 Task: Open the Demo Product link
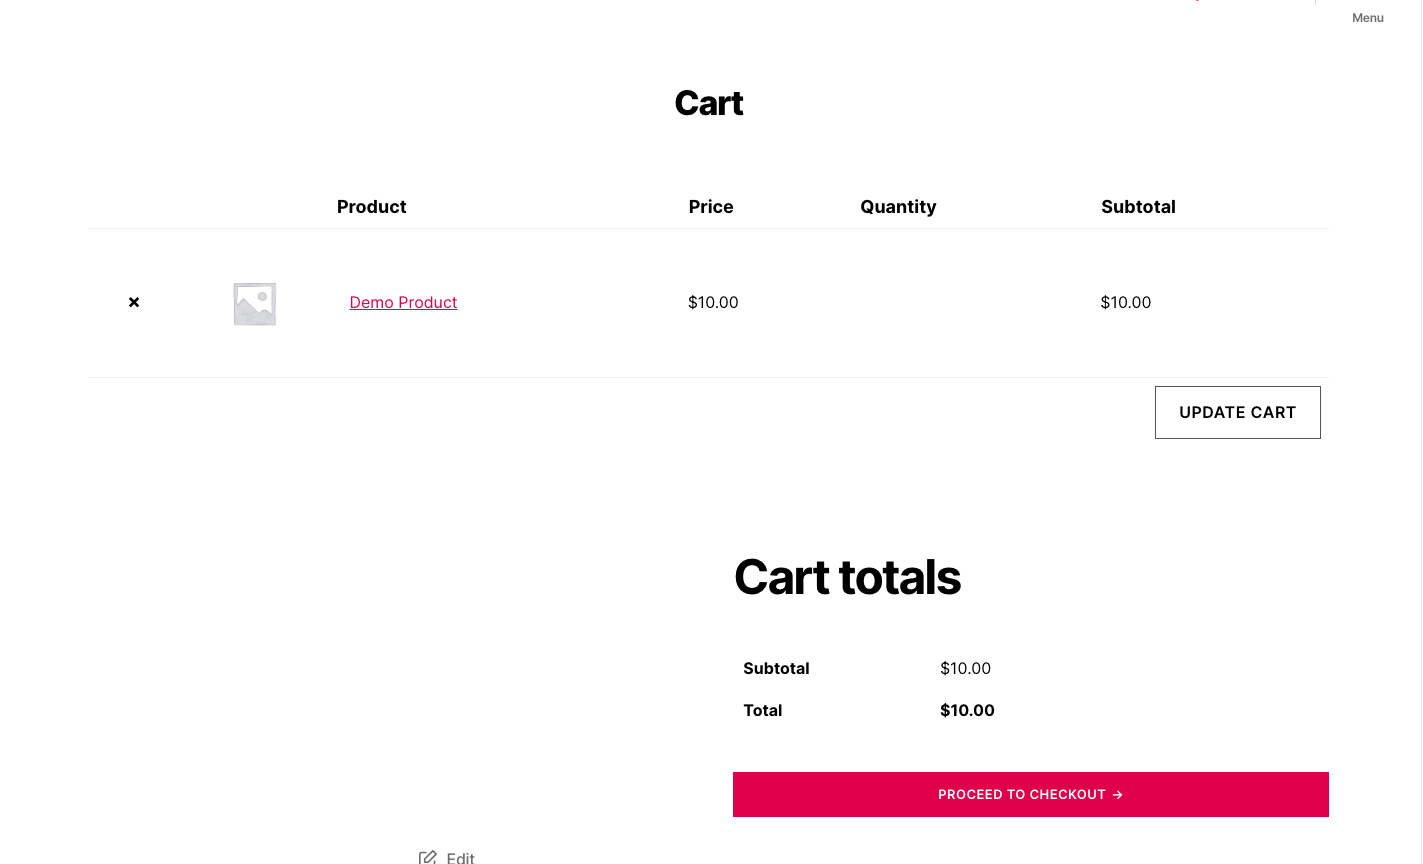403,302
